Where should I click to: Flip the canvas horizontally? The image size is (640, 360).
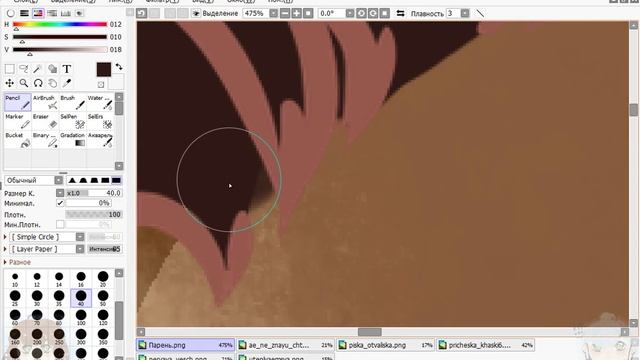pyautogui.click(x=400, y=13)
